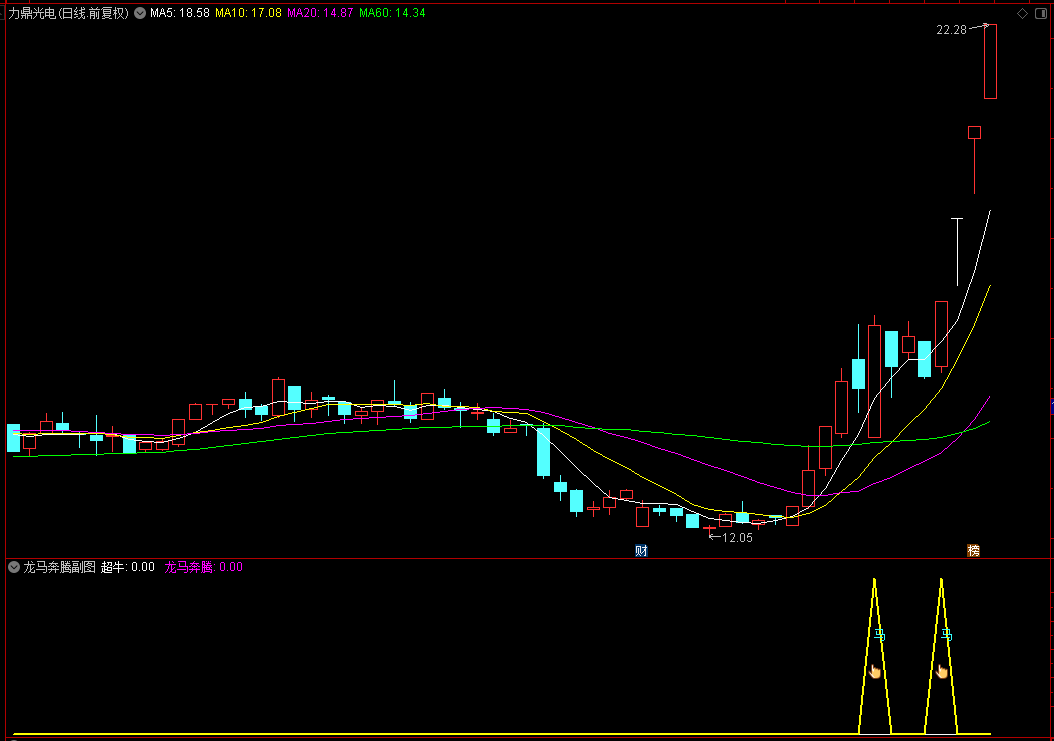Click the tall red candlestick at 22.28 high
The height and width of the screenshot is (741, 1054).
point(990,61)
